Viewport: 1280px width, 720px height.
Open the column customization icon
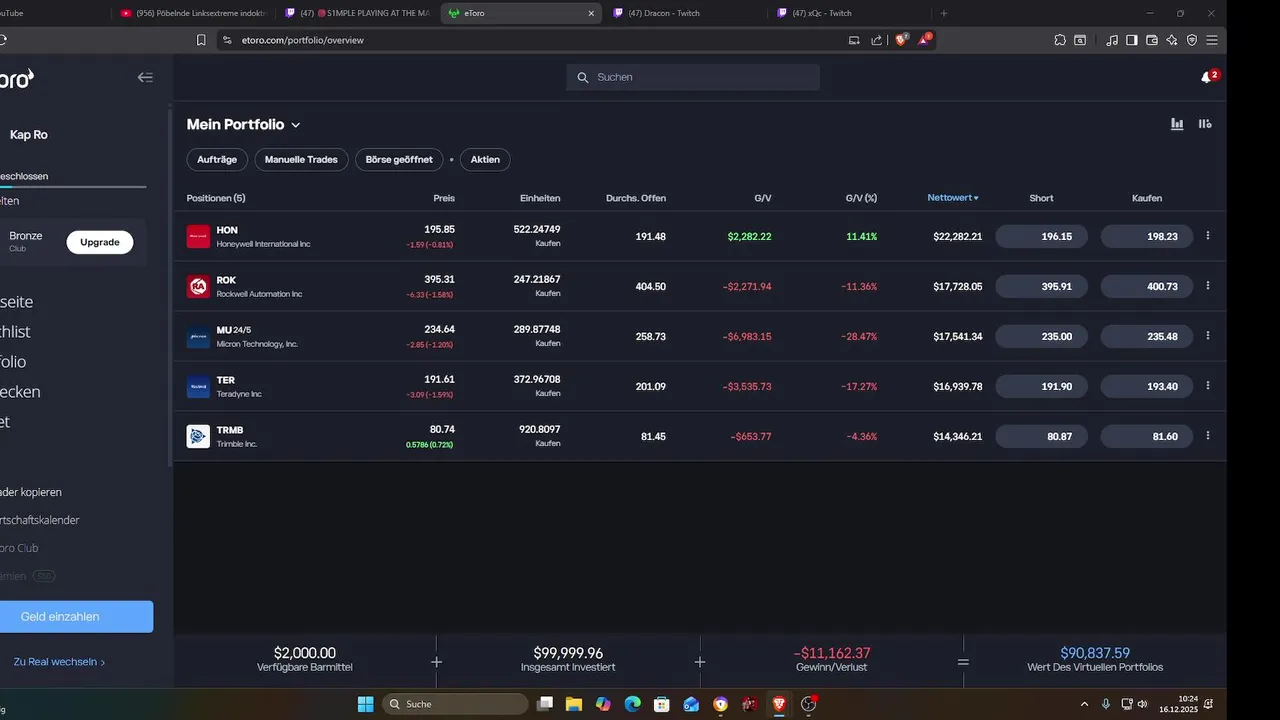click(x=1205, y=124)
